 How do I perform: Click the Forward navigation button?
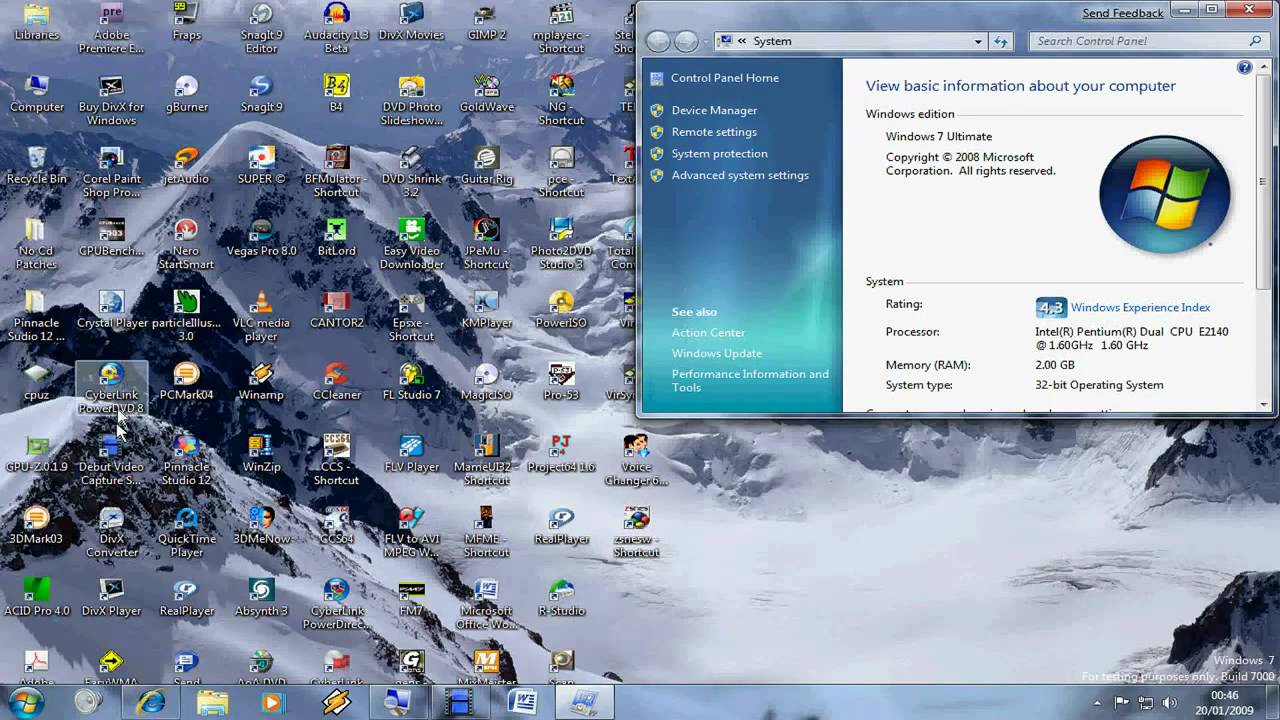pyautogui.click(x=686, y=41)
